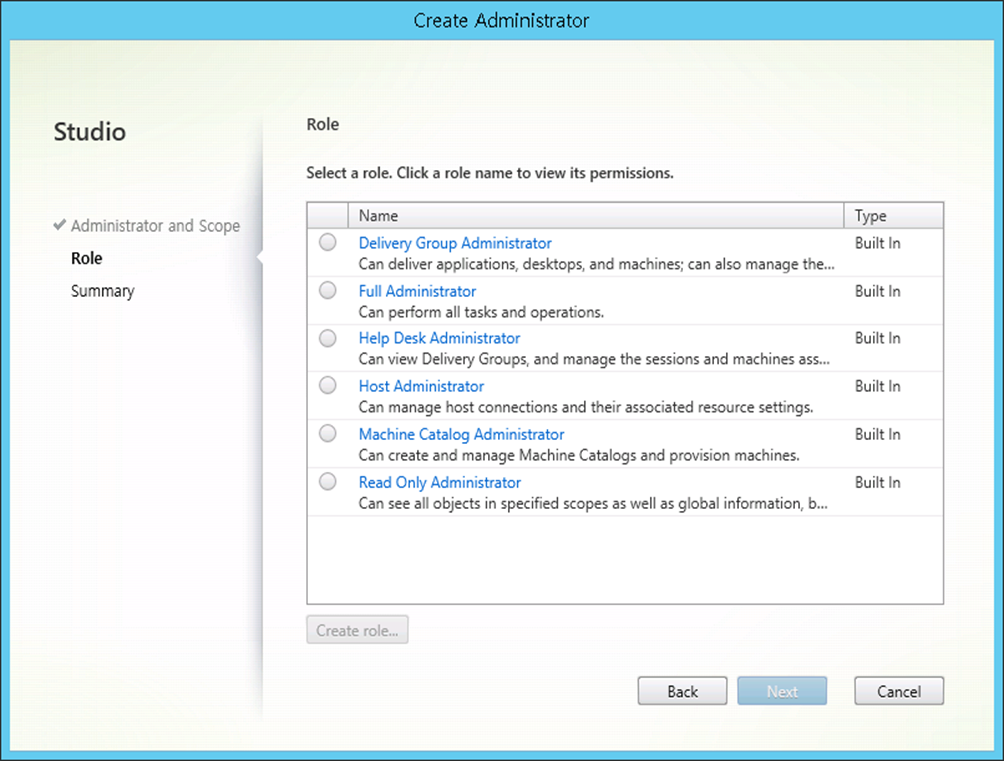View Full Administrator role permissions link
1004x761 pixels.
click(417, 291)
